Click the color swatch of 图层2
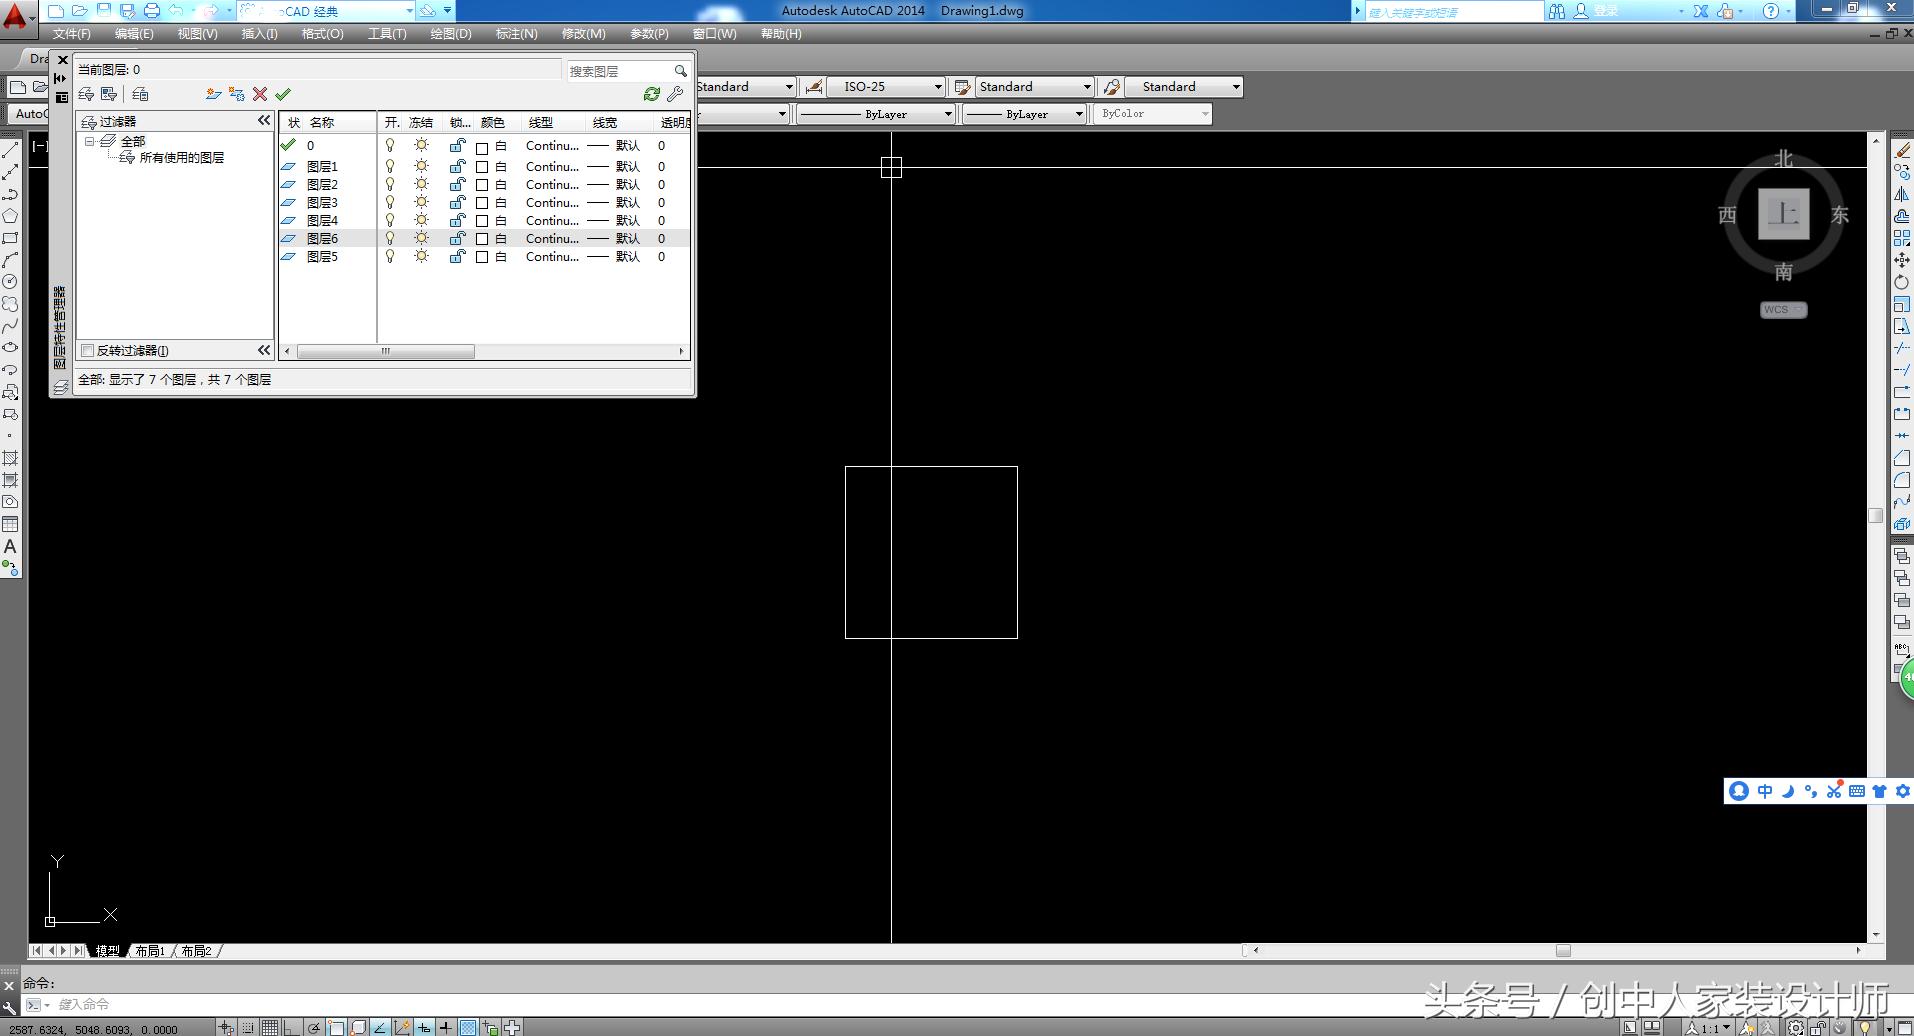 coord(482,184)
